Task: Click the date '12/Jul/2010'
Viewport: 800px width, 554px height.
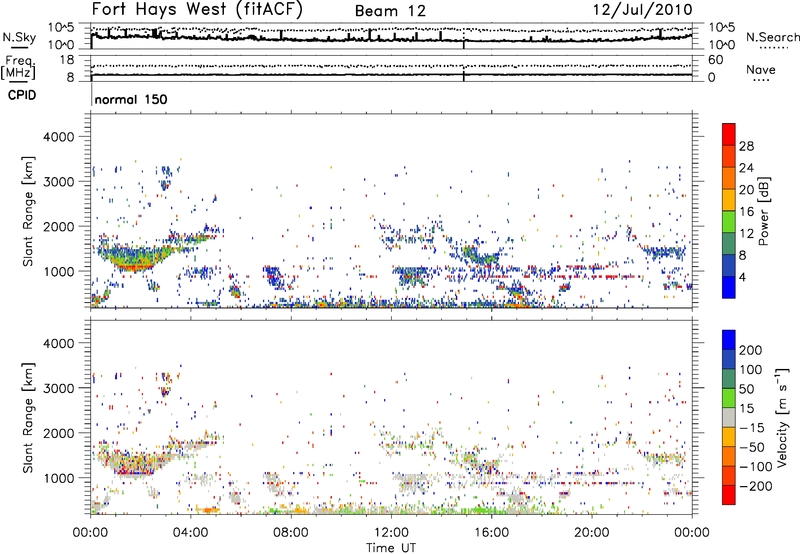Action: tap(643, 9)
